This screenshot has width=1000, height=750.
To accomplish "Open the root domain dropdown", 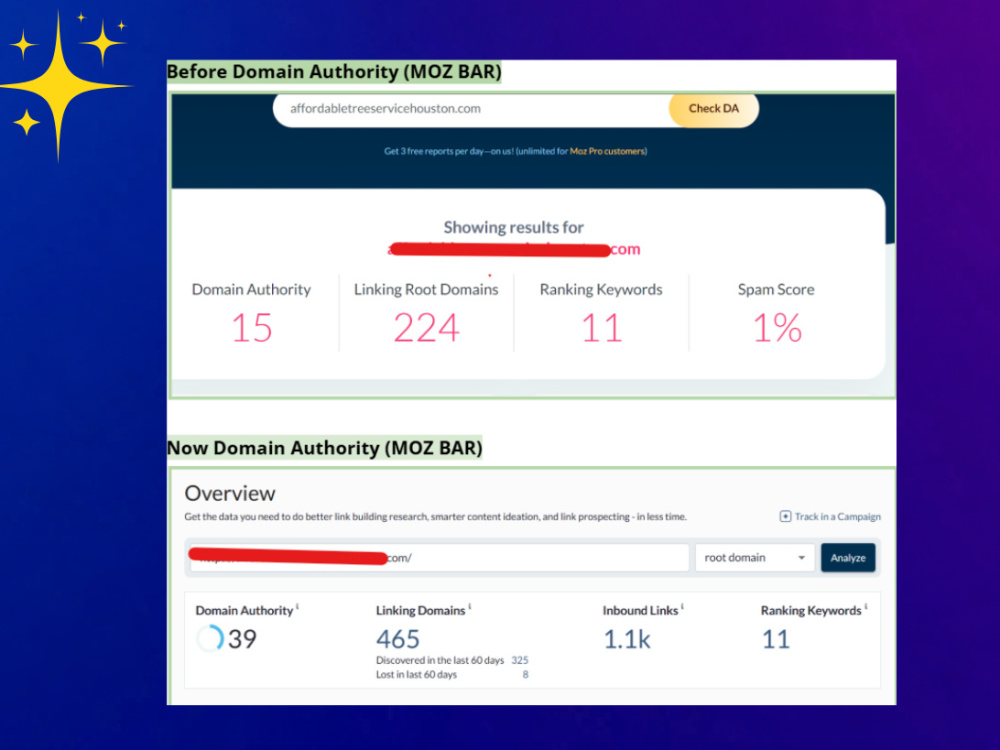I will 754,557.
